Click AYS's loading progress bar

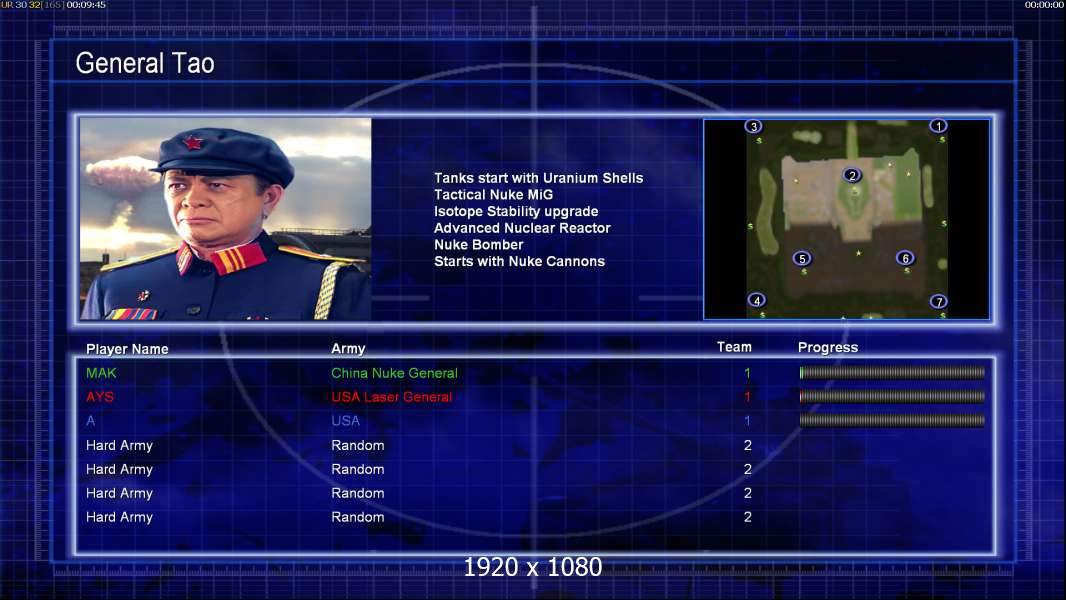point(892,396)
